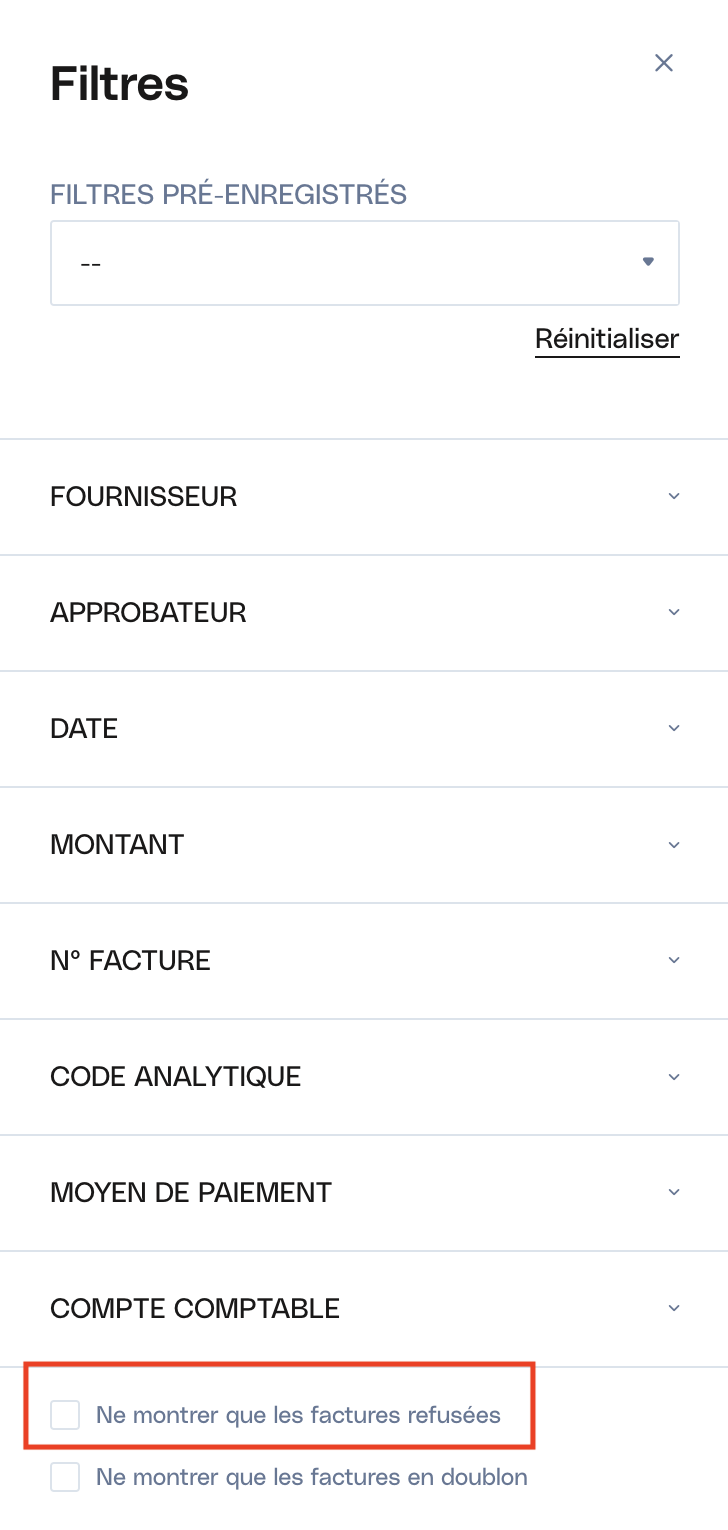
Task: Expand the MOYEN DE PAIEMENT chevron
Action: pyautogui.click(x=674, y=1192)
